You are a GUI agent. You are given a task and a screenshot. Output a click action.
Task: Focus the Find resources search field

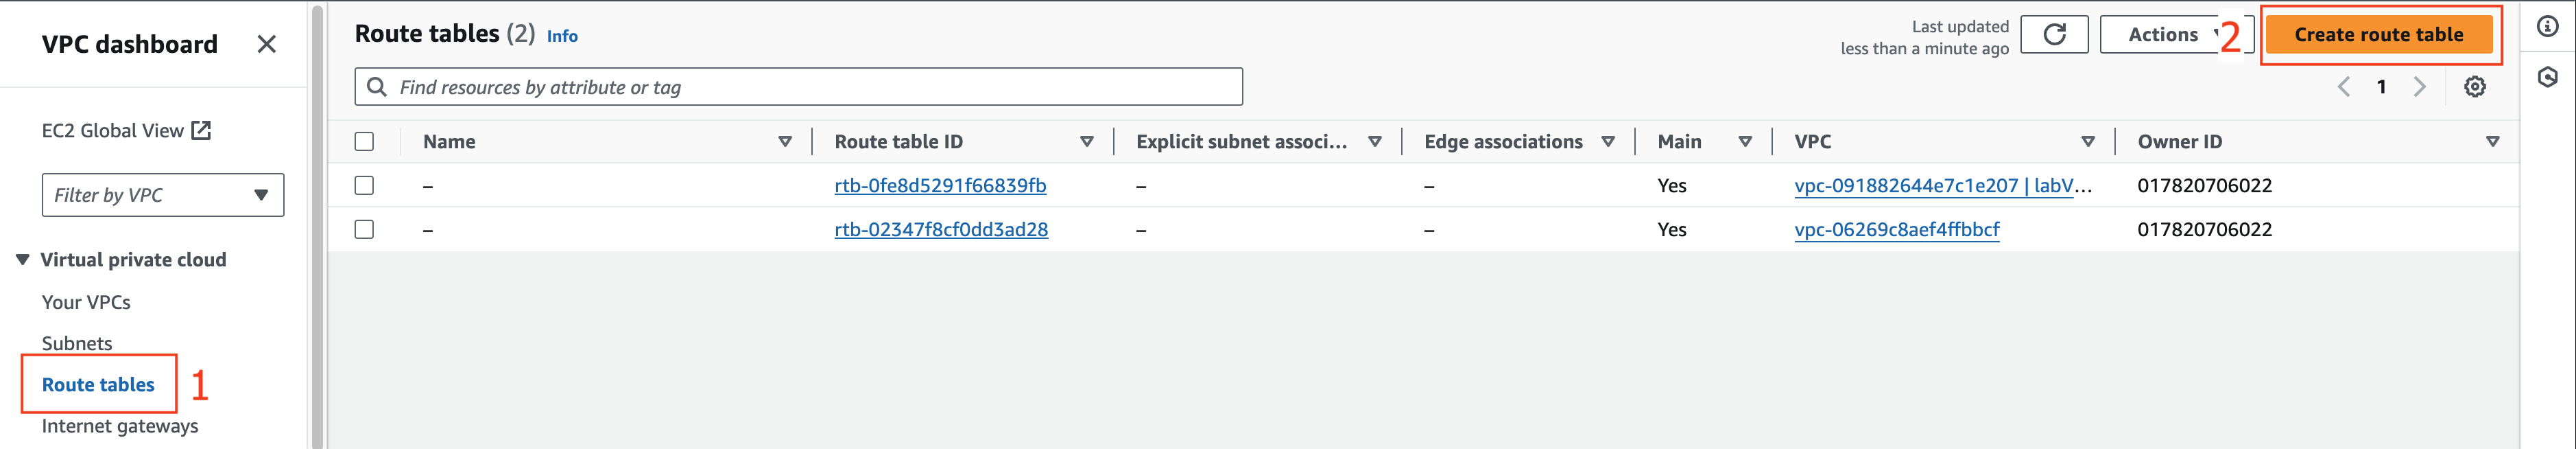pos(798,87)
